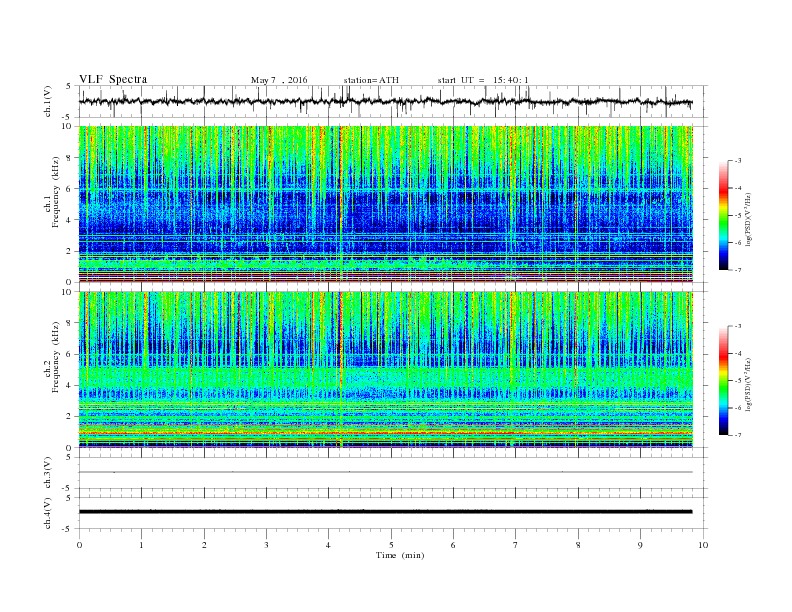
Task: Click the ch.2 spectrogram color bar
Action: click(723, 380)
